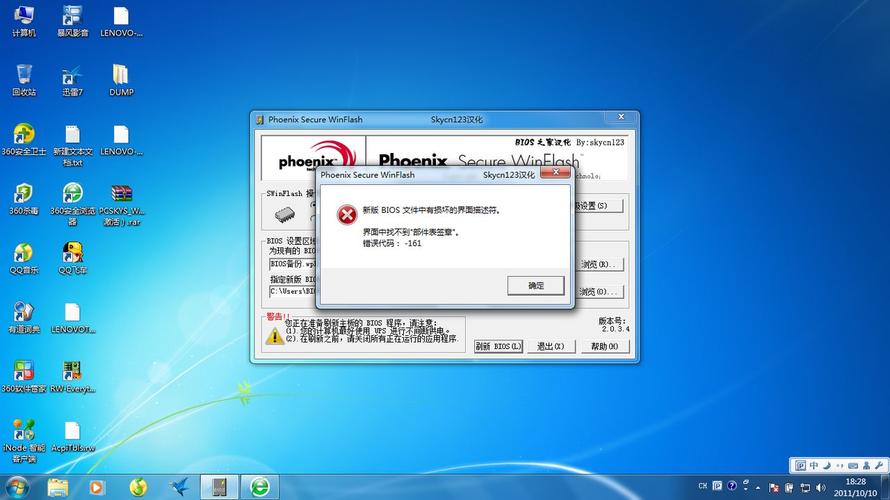
Task: Launch 360安全卫士 from desktop
Action: pos(24,140)
